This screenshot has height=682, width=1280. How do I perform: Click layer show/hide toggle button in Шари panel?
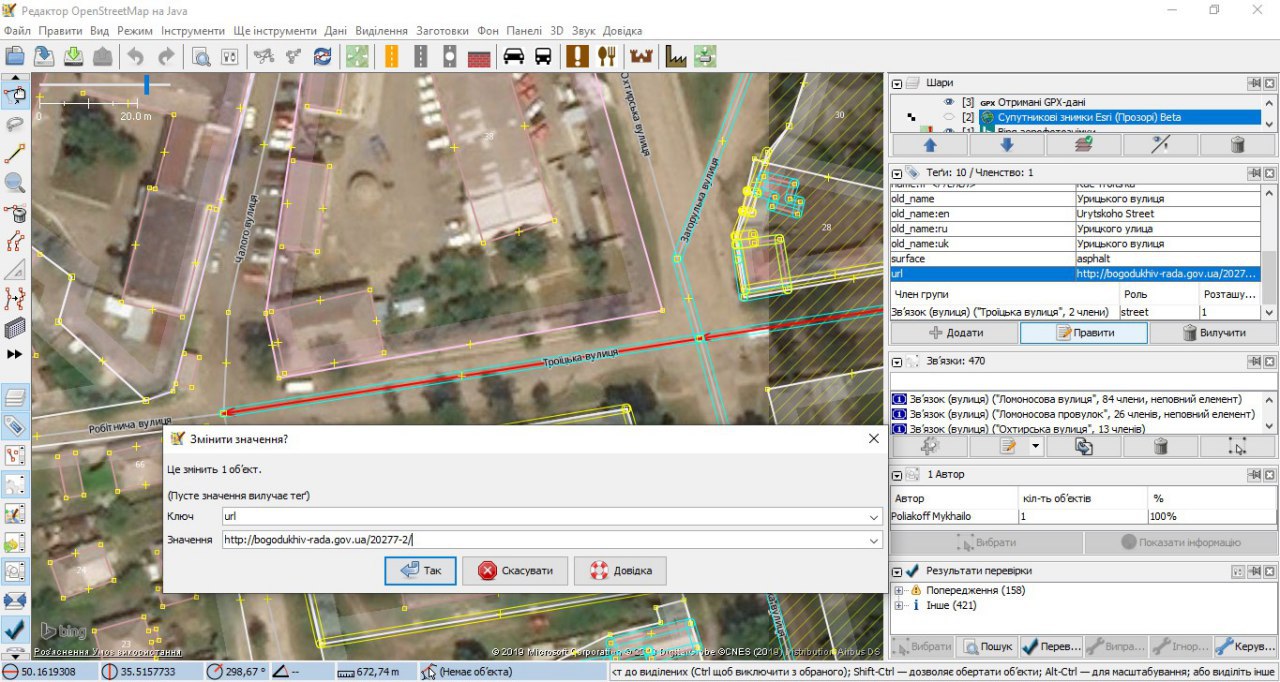[1160, 145]
